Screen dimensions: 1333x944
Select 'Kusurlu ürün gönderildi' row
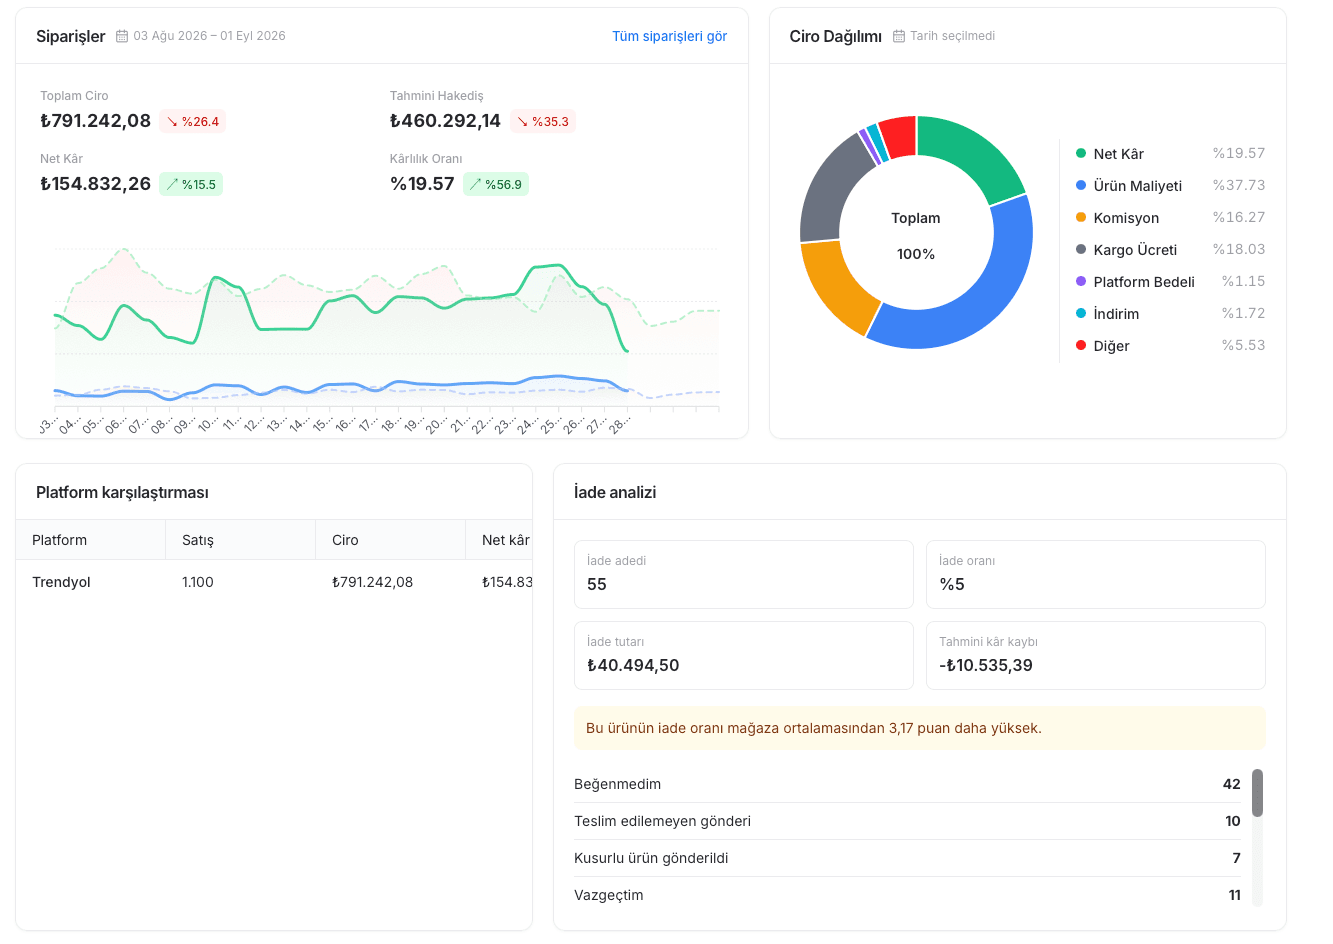907,858
